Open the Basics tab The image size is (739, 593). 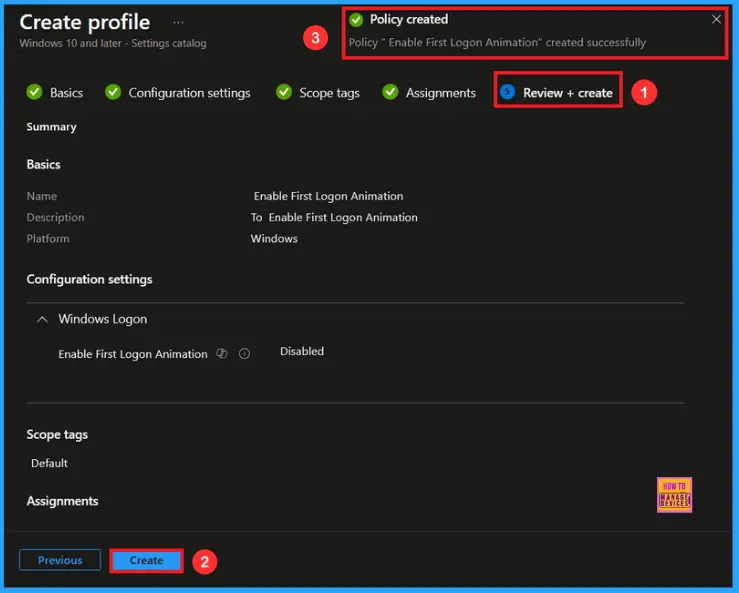click(66, 93)
